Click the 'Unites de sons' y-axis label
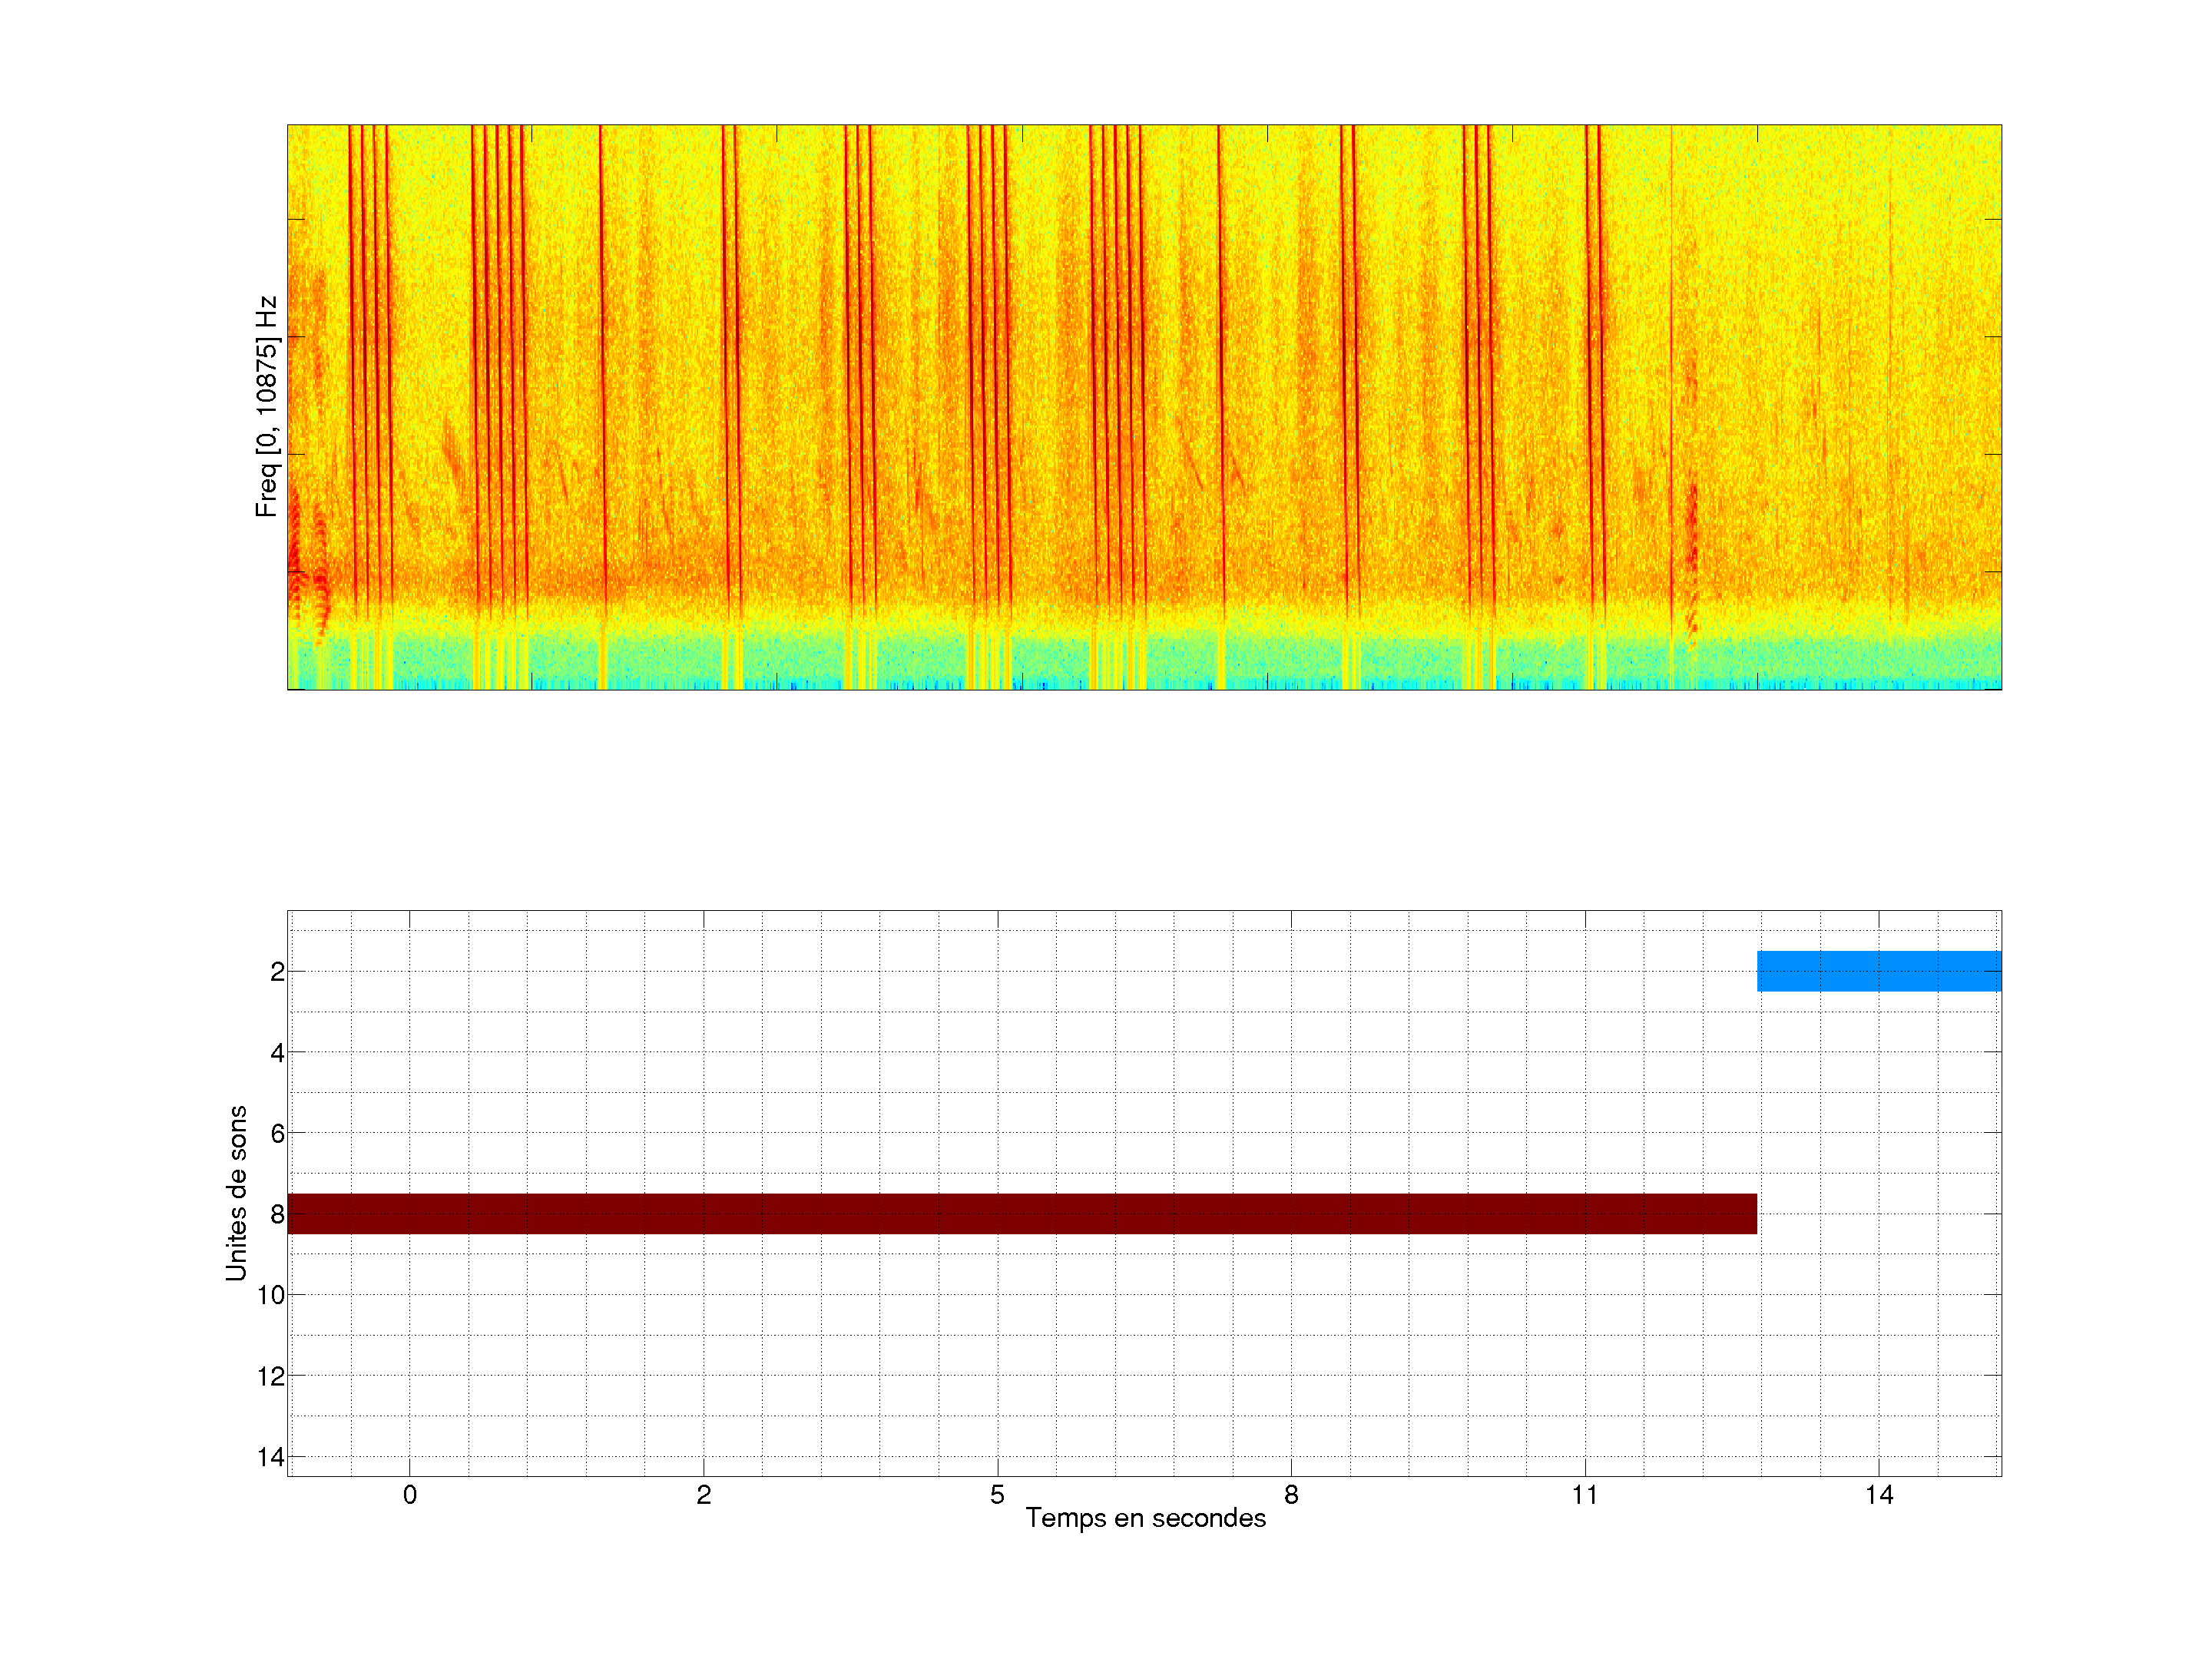The height and width of the screenshot is (1659, 2212). point(236,1193)
